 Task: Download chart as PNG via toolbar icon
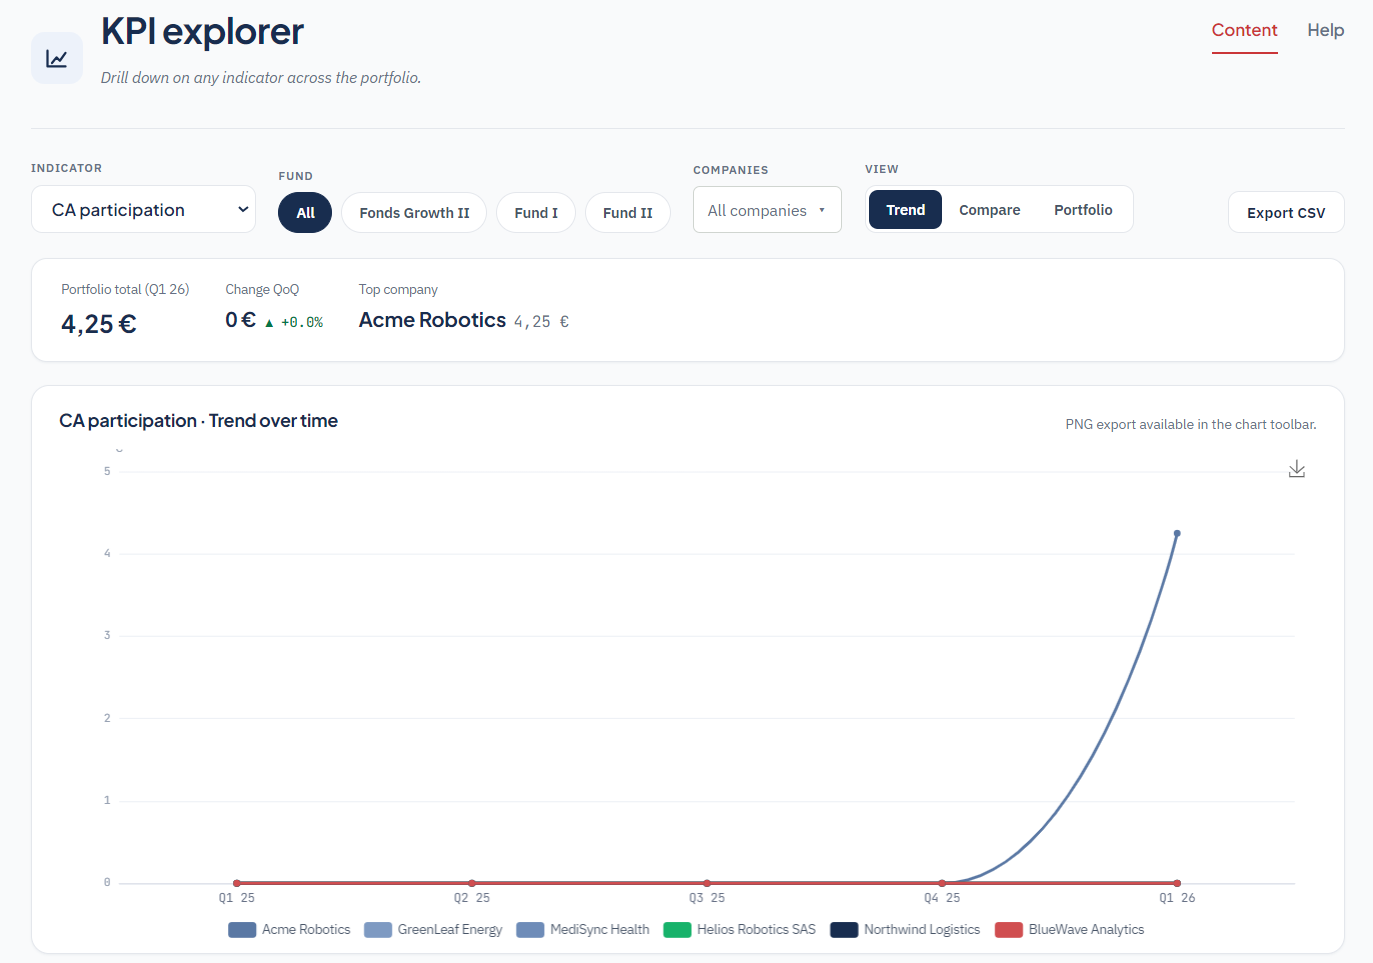(1297, 469)
